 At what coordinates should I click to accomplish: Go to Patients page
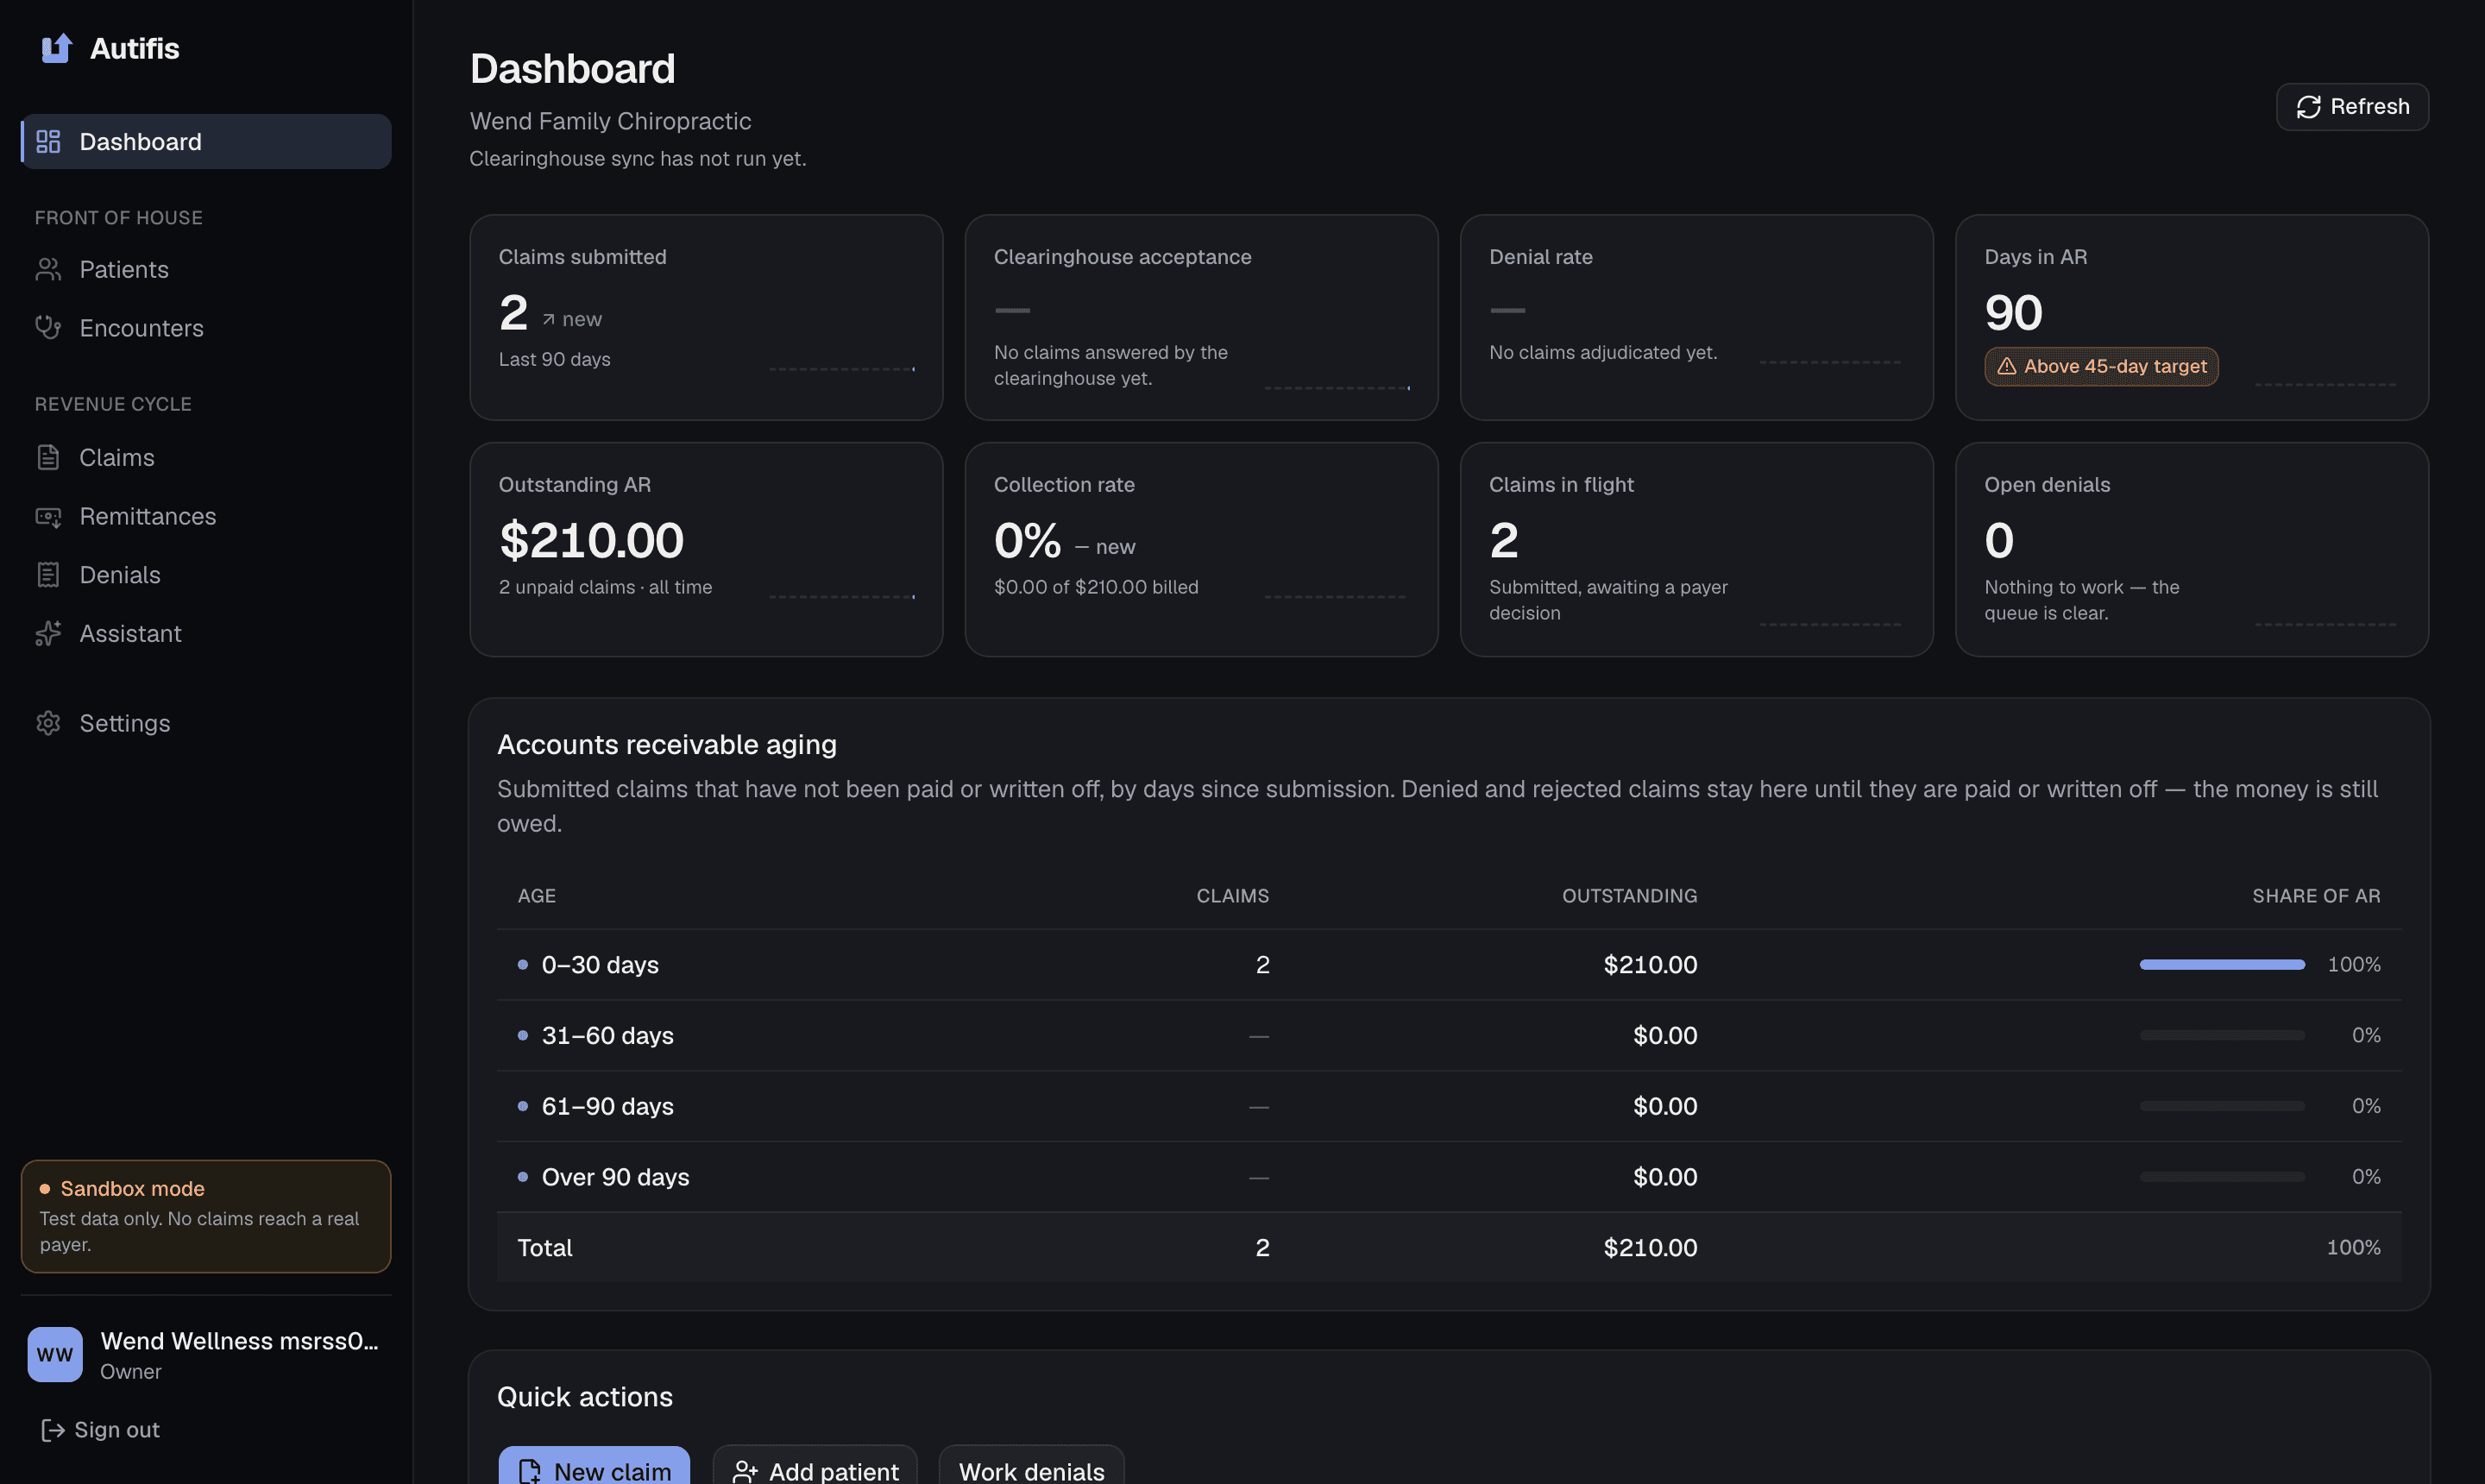pyautogui.click(x=206, y=269)
